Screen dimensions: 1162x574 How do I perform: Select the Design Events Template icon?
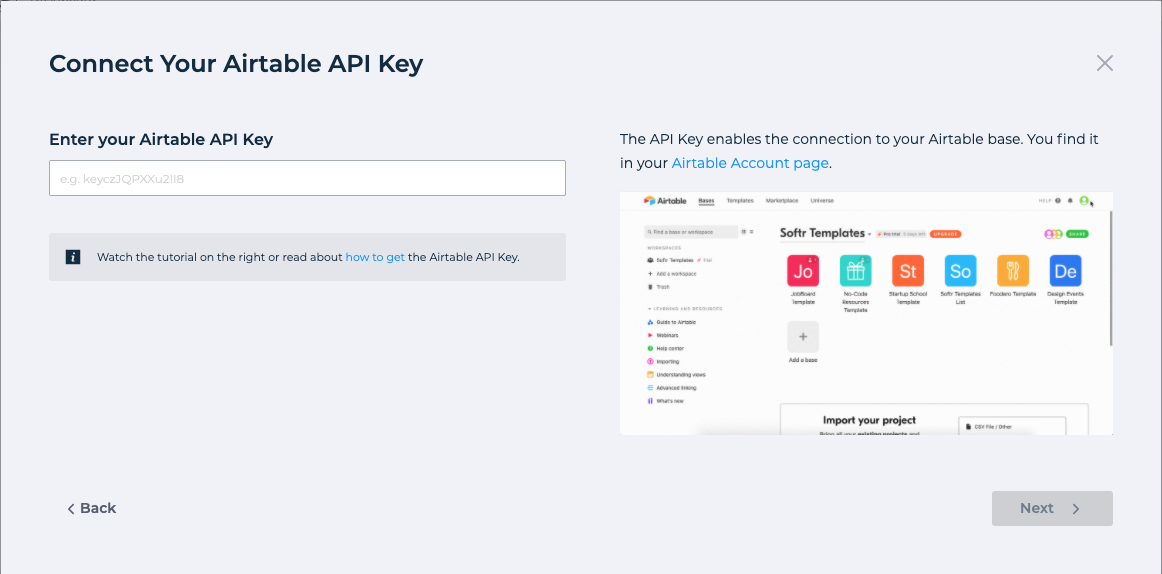[1065, 271]
